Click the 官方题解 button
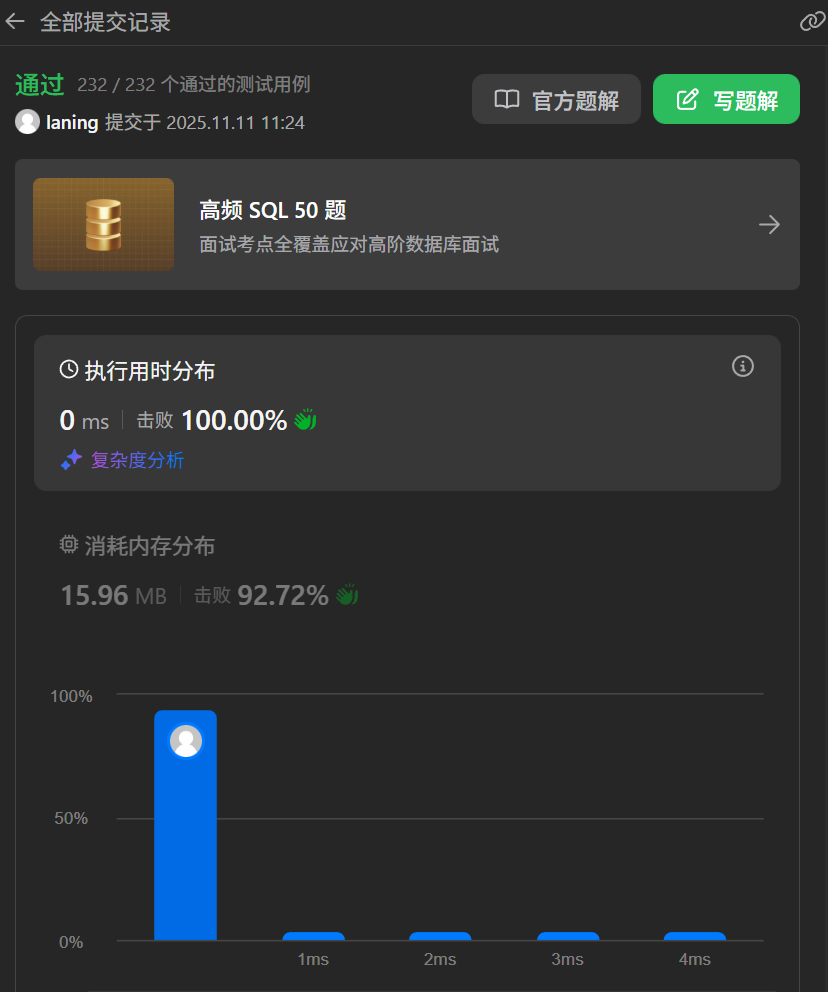This screenshot has width=828, height=992. pos(556,99)
